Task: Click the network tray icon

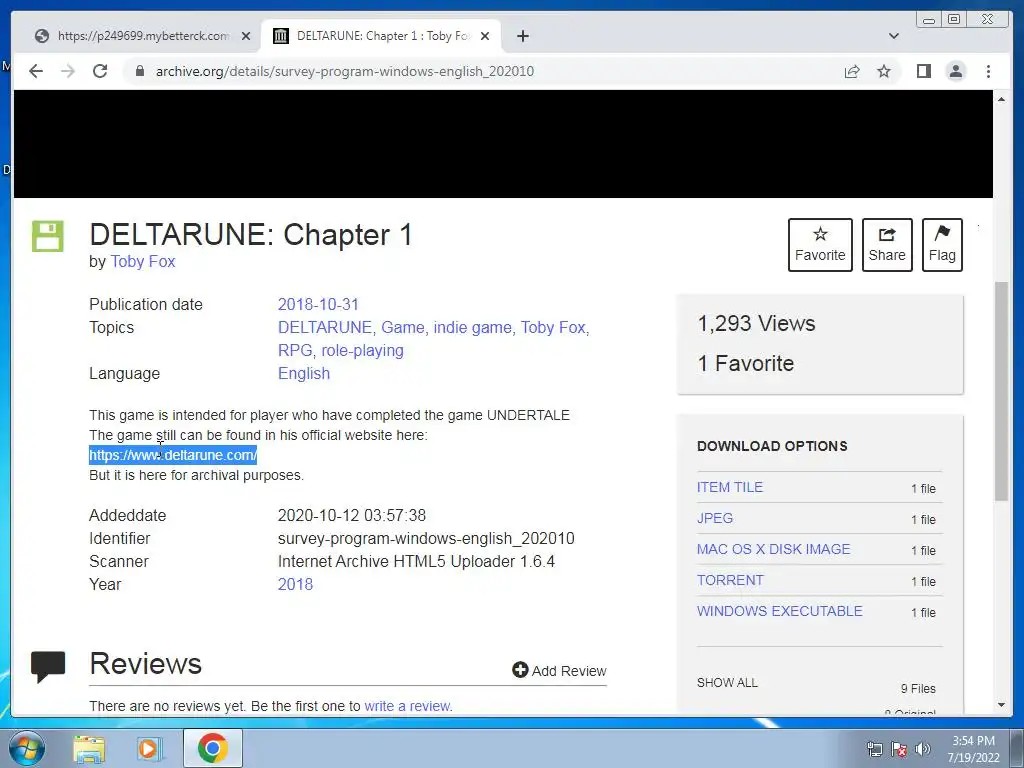Action: pos(874,749)
